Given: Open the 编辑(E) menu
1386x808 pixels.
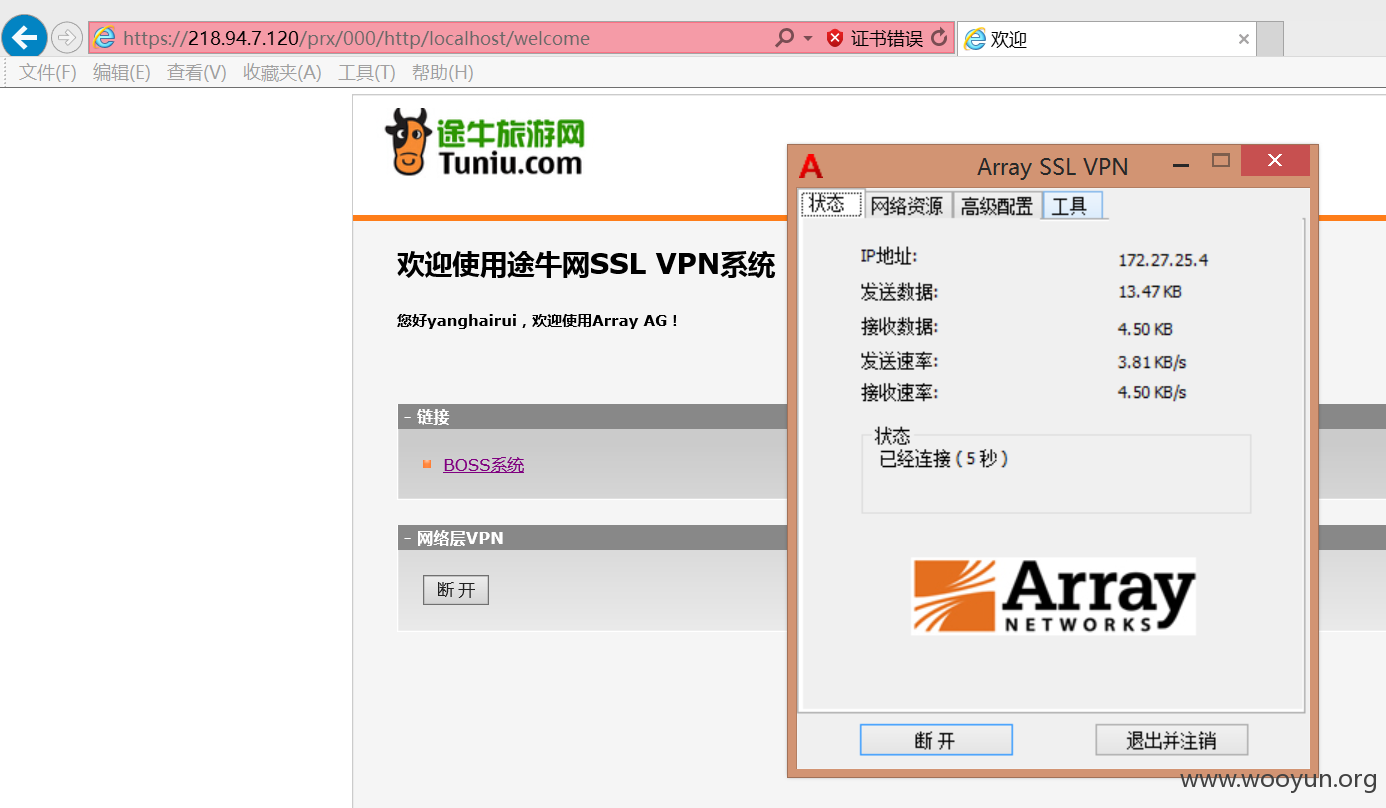Looking at the screenshot, I should coord(121,72).
